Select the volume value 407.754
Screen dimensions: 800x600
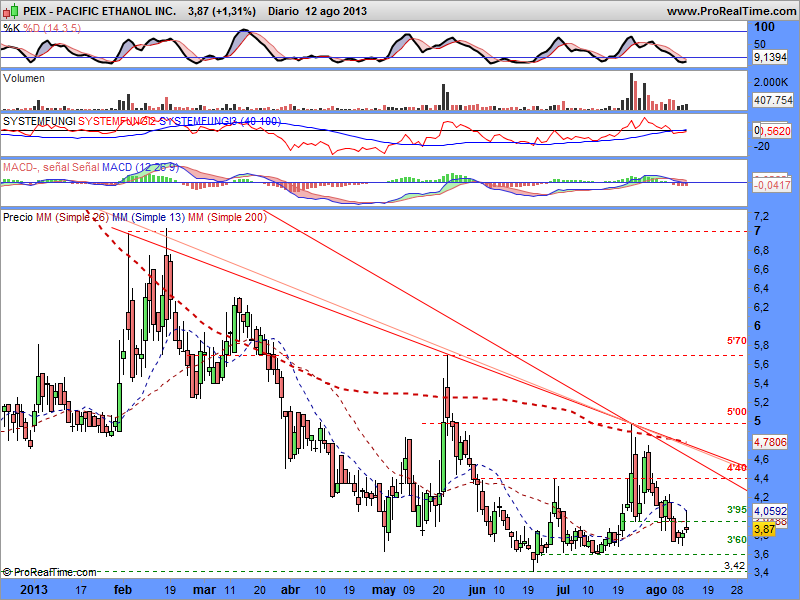pos(773,100)
